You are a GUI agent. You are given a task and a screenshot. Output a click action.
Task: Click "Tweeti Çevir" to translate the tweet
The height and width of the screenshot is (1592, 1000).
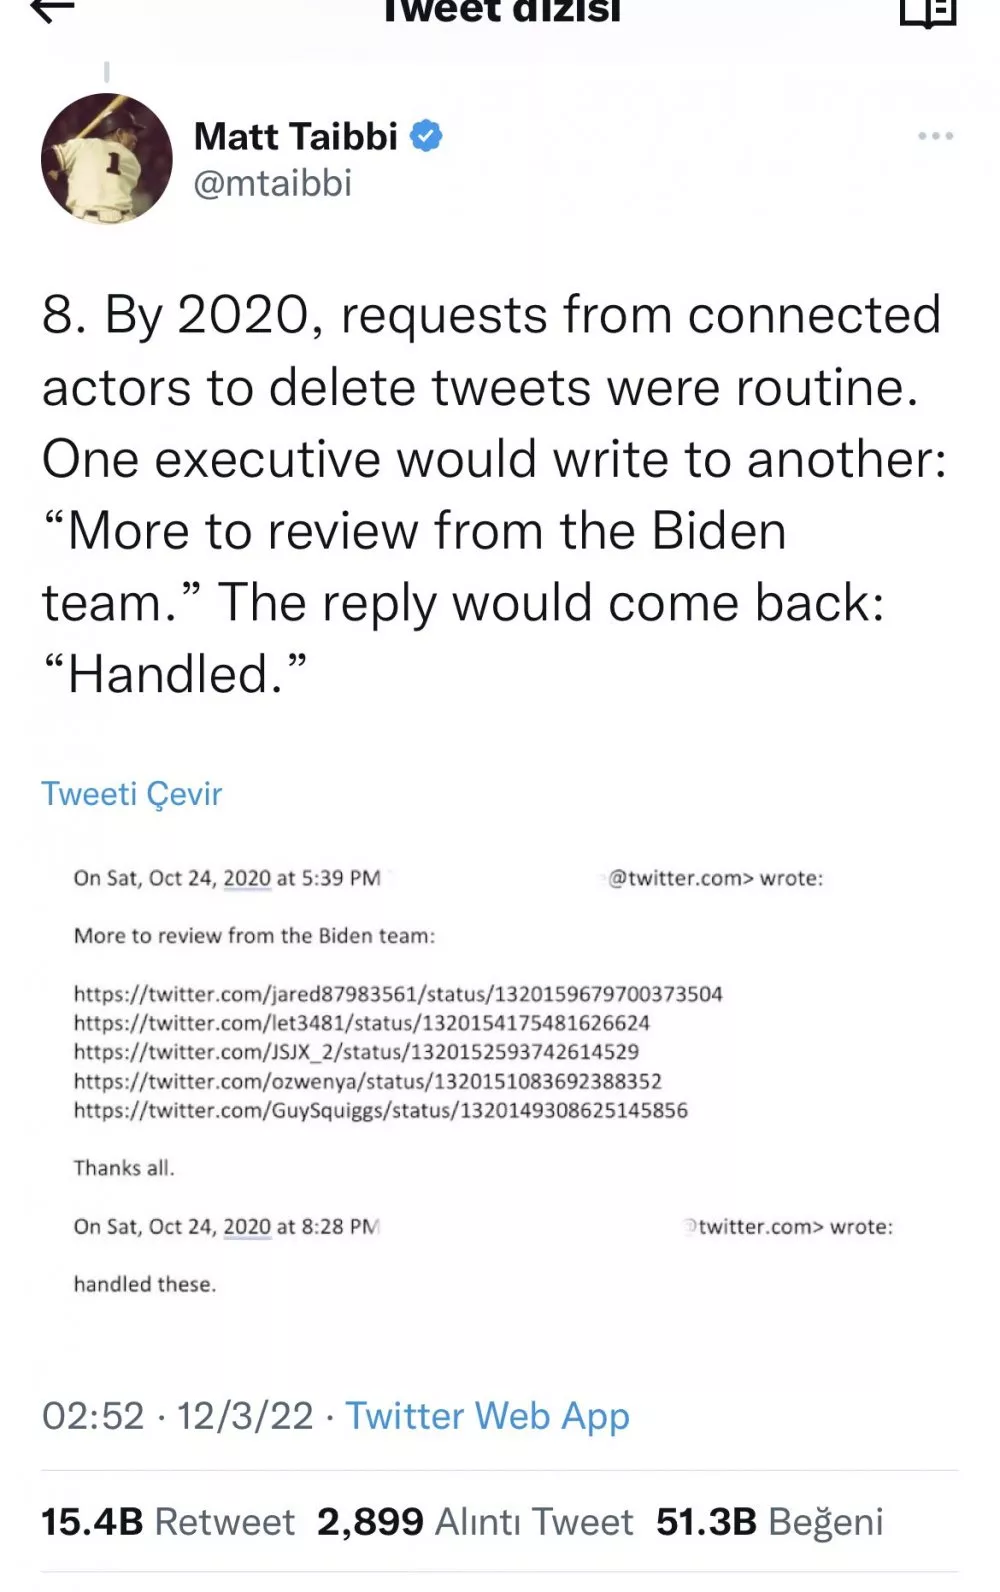[x=131, y=794]
